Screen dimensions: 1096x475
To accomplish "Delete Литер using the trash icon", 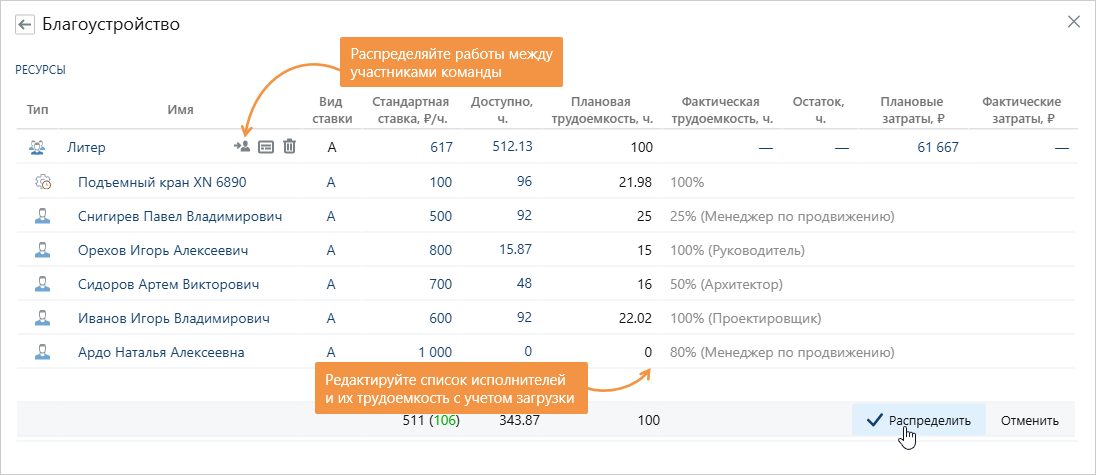I will [x=289, y=147].
